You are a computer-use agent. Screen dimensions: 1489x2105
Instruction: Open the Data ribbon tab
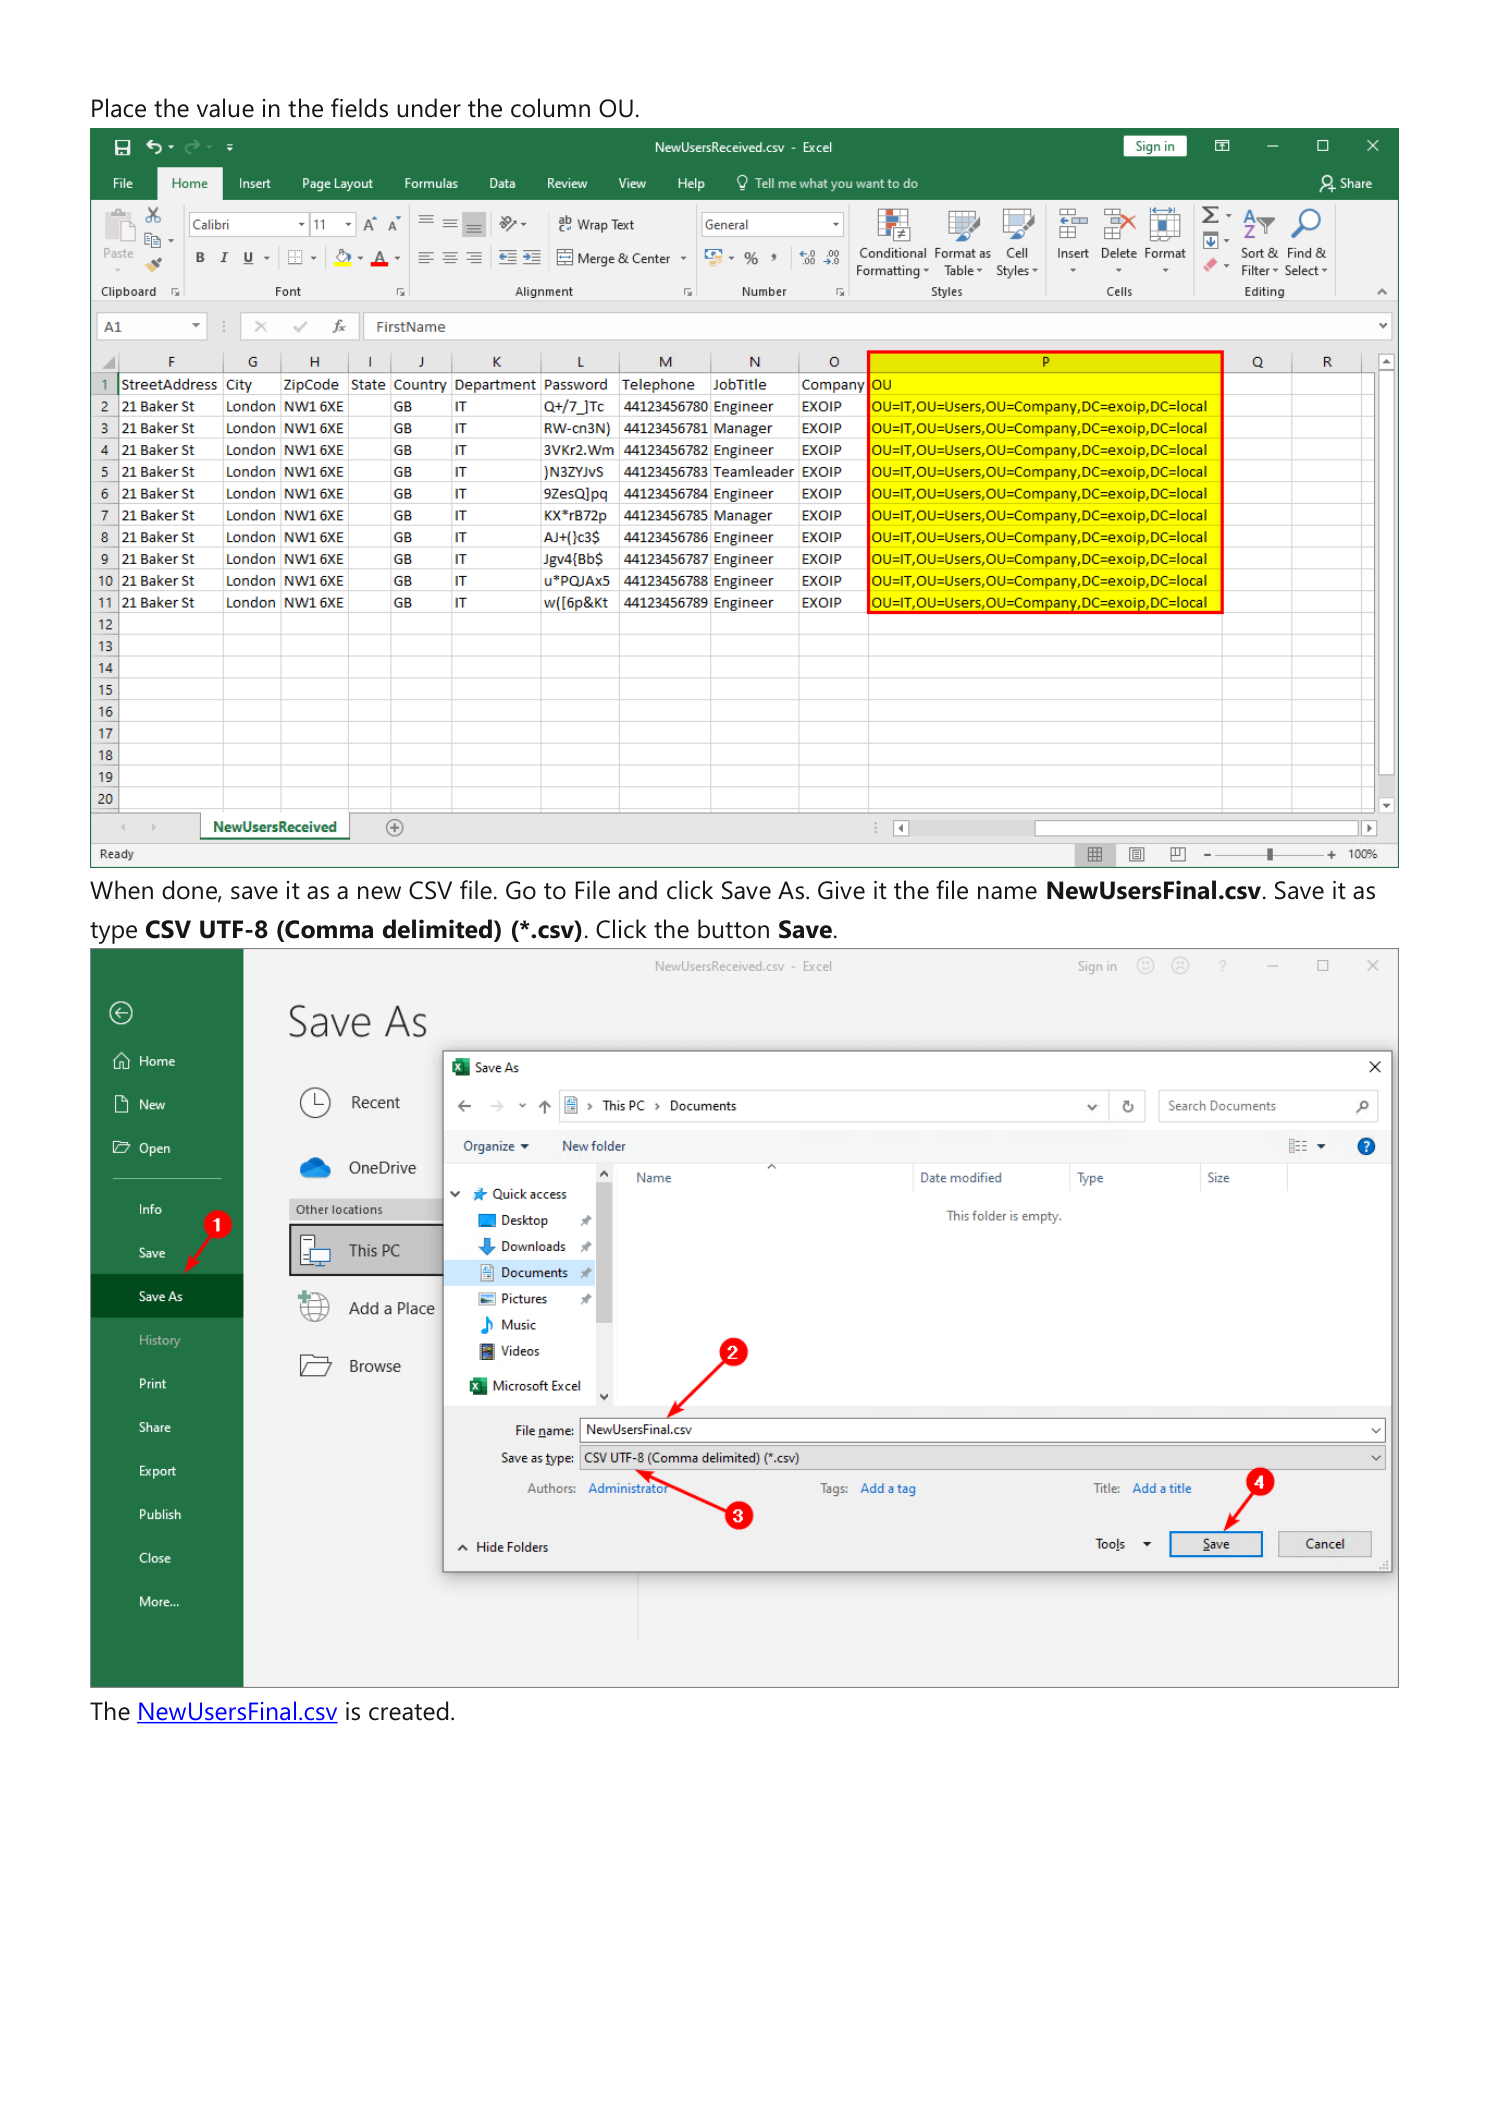click(x=502, y=183)
